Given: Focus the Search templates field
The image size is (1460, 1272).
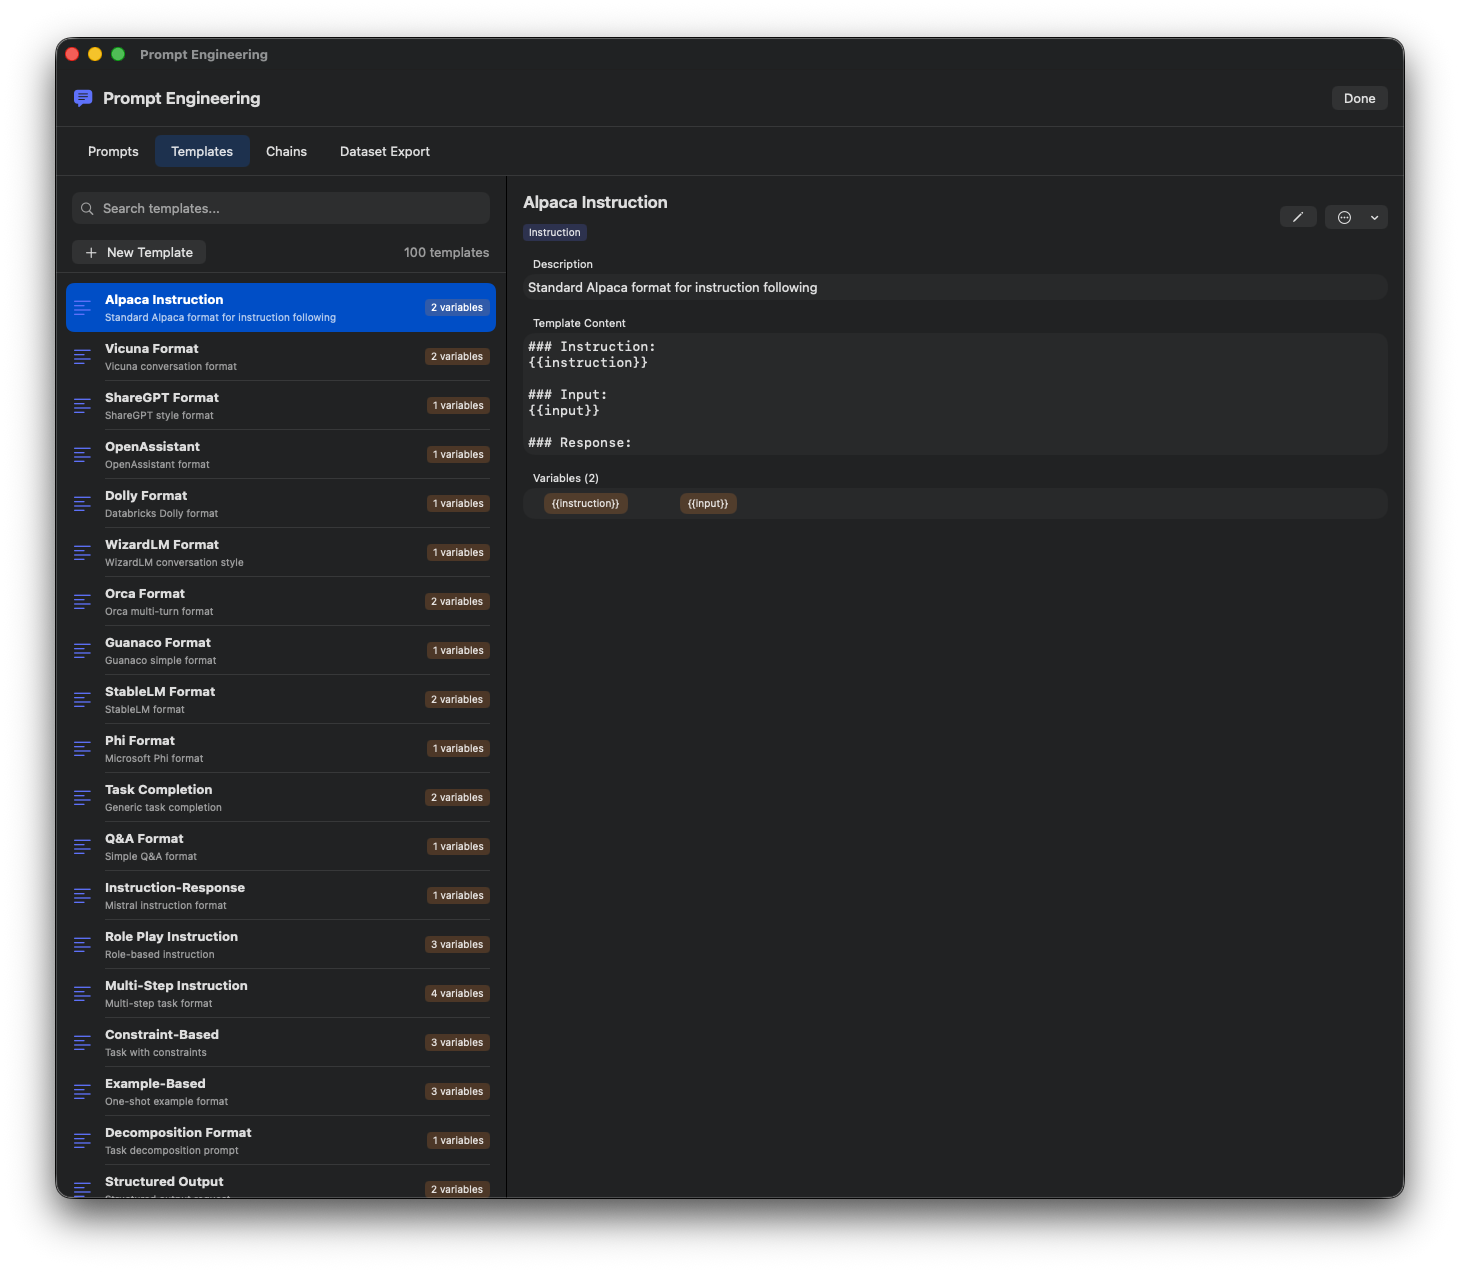Looking at the screenshot, I should point(290,209).
